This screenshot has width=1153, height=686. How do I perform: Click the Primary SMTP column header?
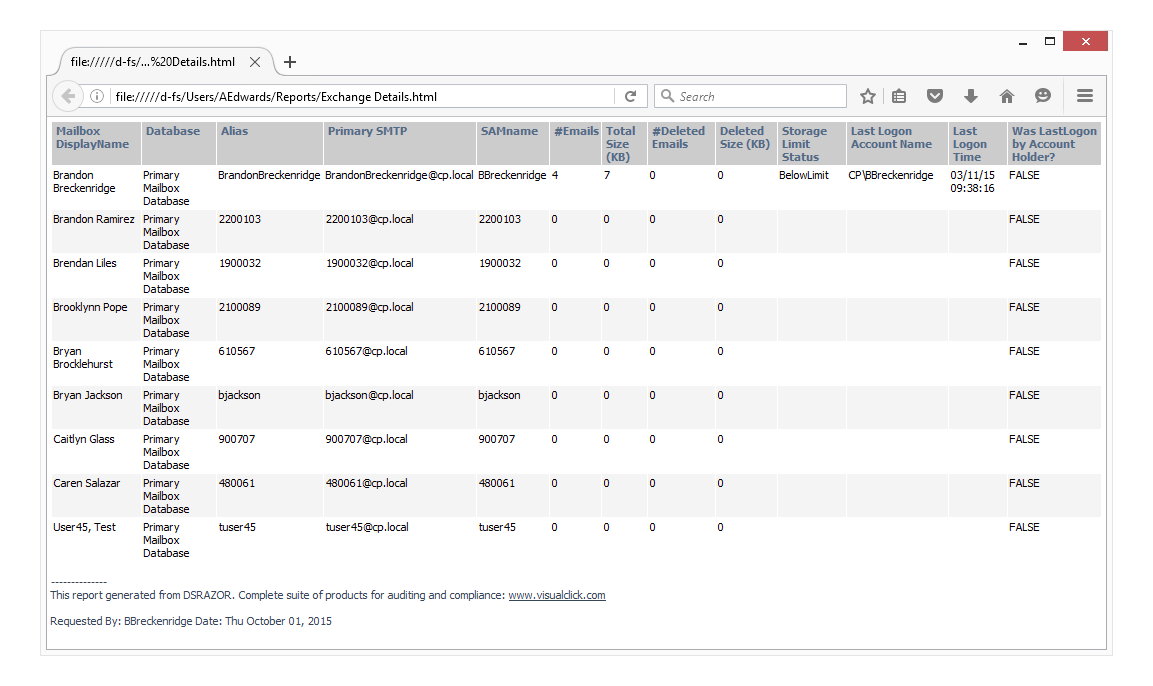[x=367, y=131]
